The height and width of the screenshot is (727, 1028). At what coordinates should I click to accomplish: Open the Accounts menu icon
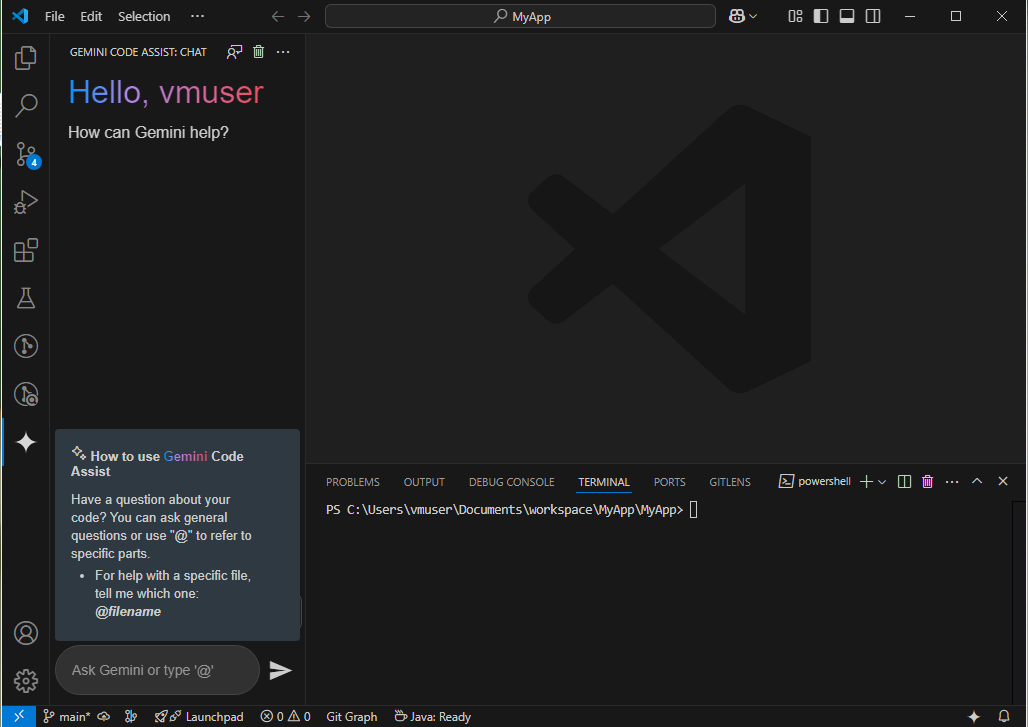coord(26,633)
